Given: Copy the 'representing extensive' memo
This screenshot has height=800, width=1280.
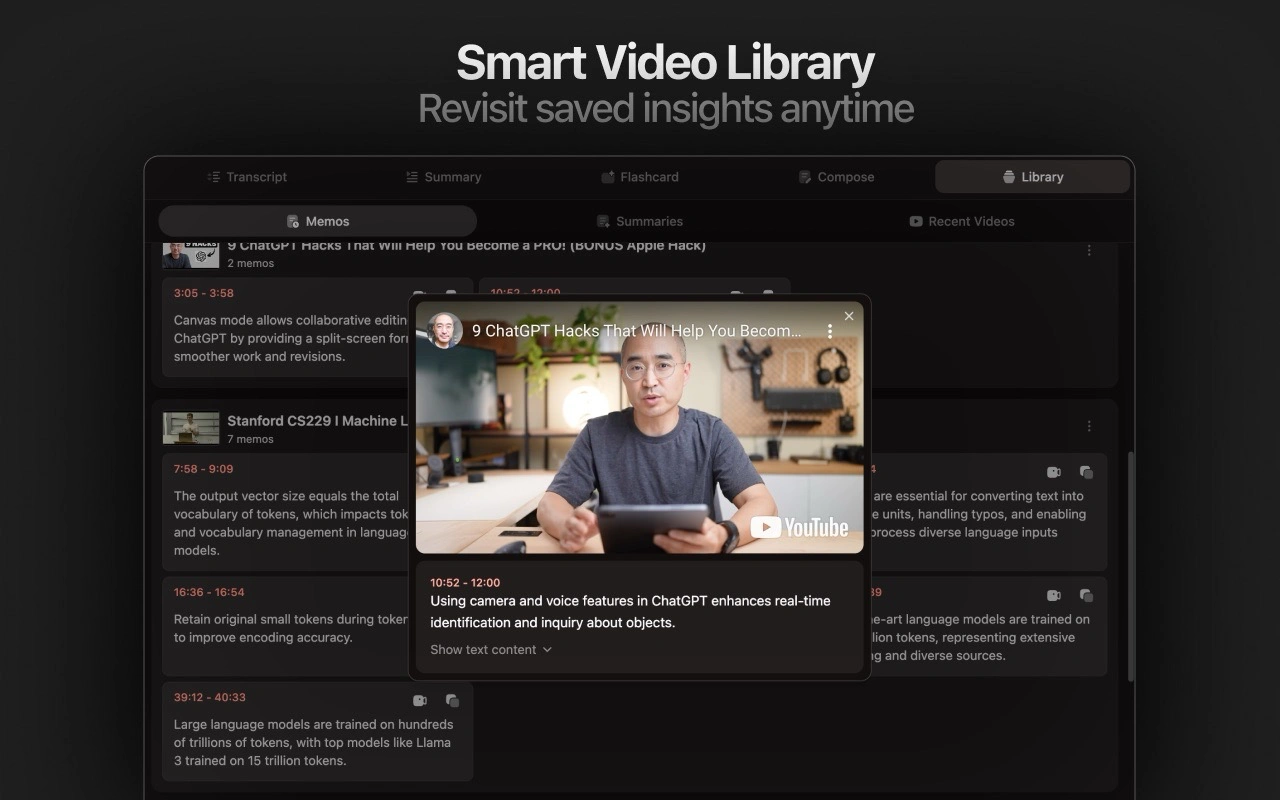Looking at the screenshot, I should pyautogui.click(x=1086, y=595).
